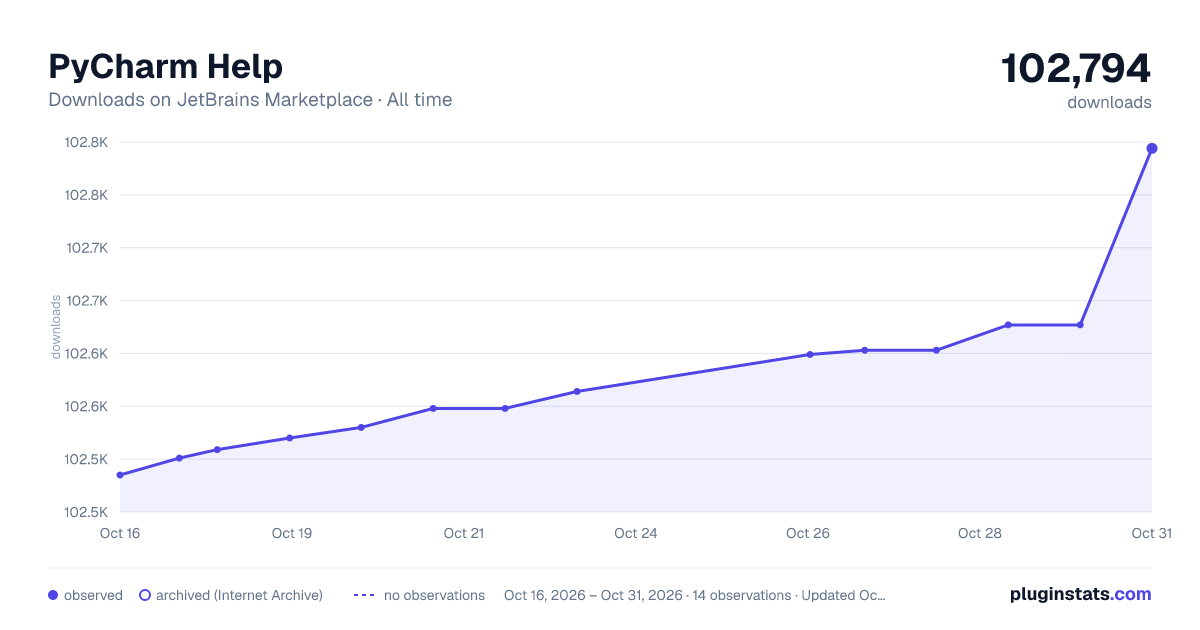This screenshot has height=630, width=1200.
Task: Click the Oct 28 axis label
Action: [980, 533]
